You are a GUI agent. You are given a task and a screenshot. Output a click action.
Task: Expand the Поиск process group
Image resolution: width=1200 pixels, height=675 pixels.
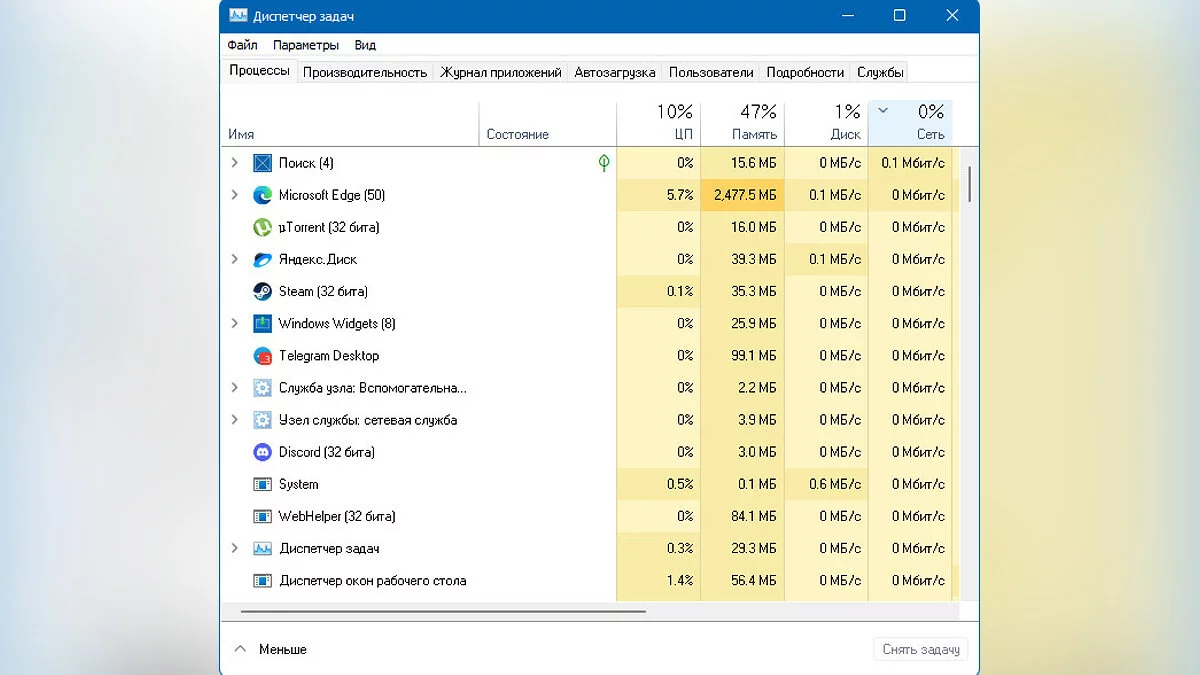pos(235,163)
